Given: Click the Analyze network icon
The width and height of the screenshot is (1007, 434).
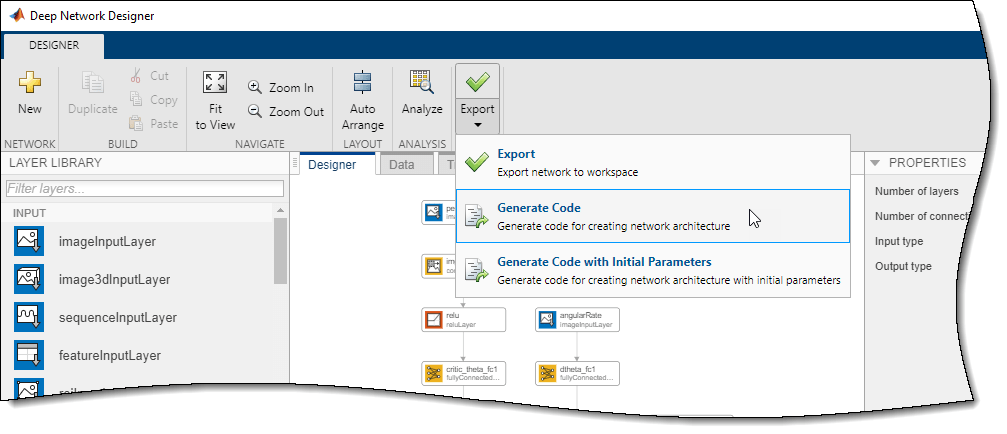Looking at the screenshot, I should pos(422,82).
